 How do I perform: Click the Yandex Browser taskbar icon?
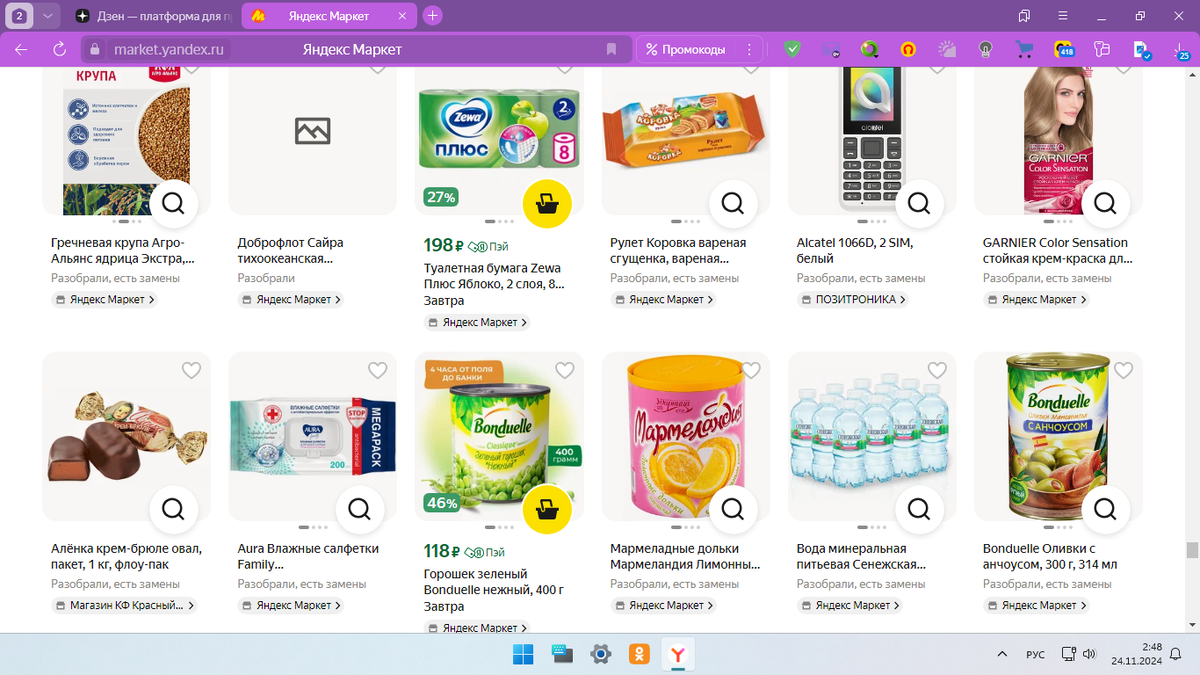[678, 654]
